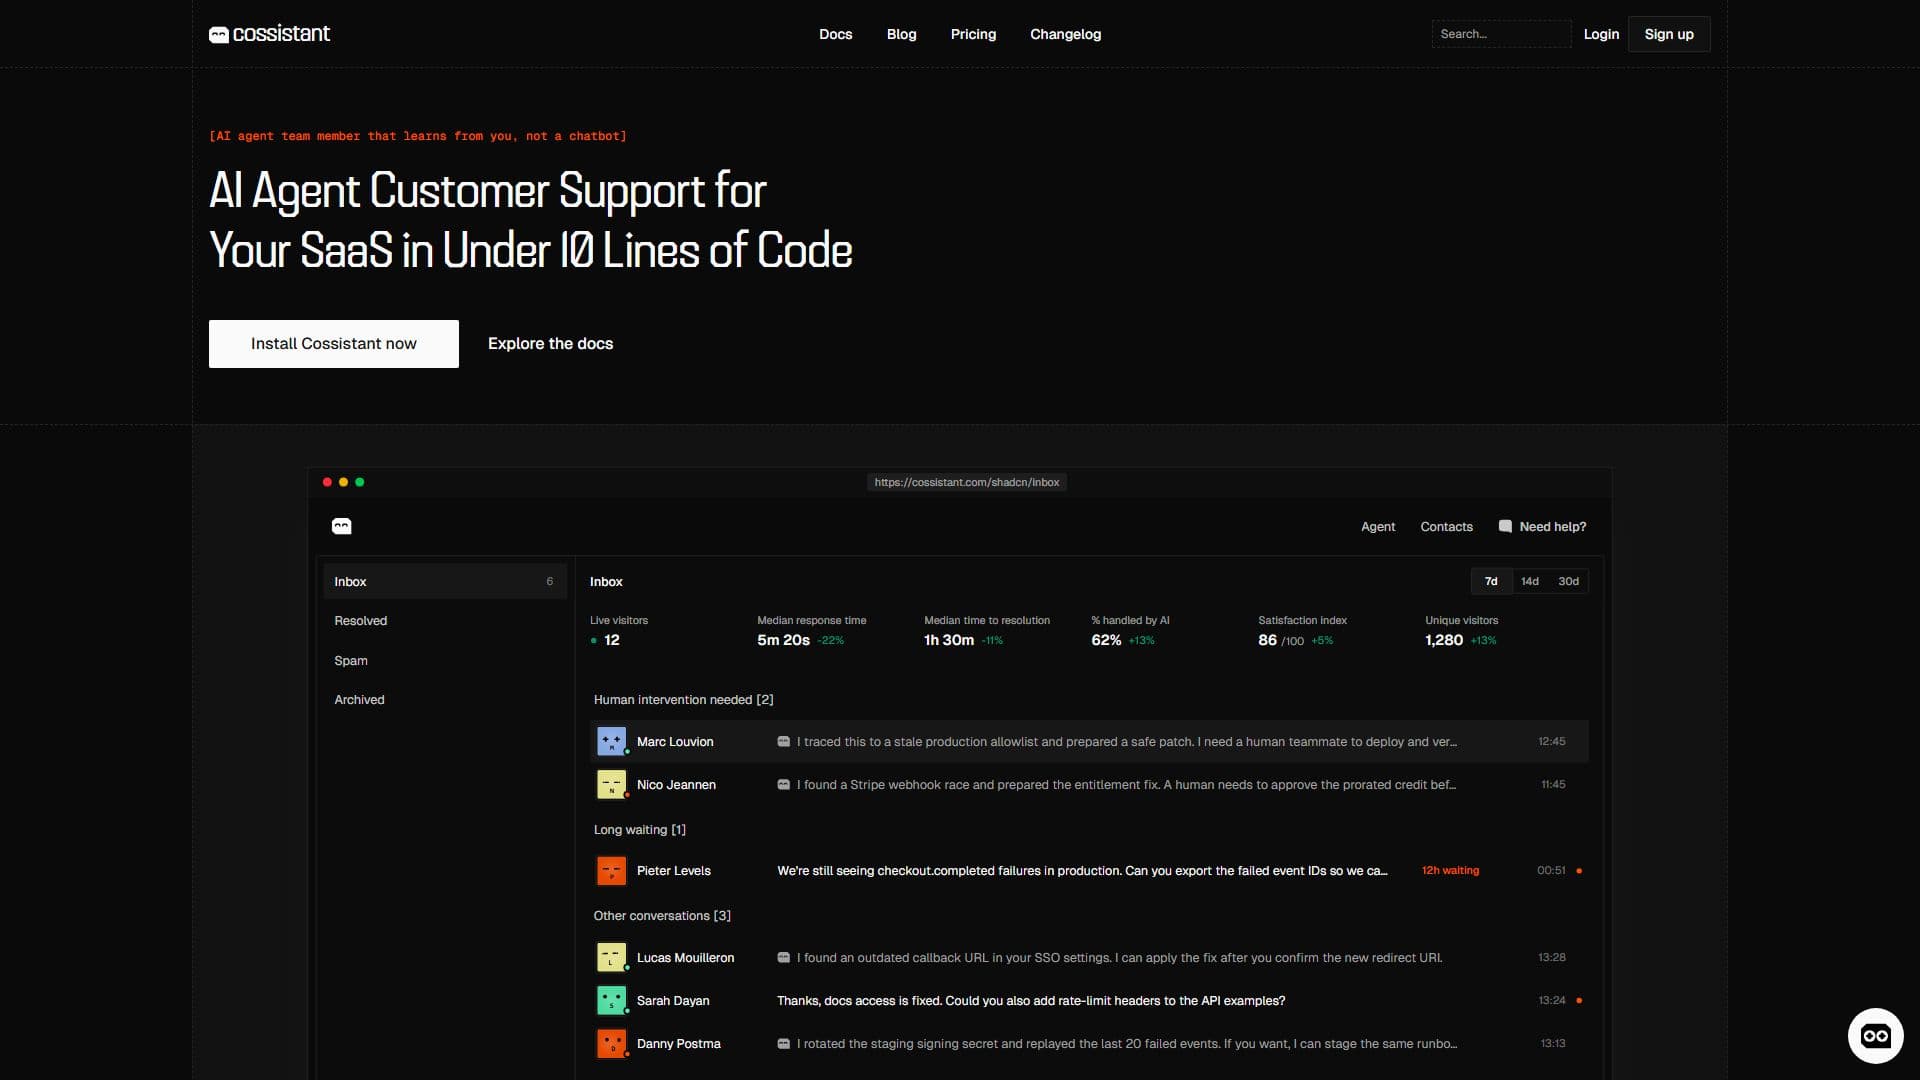Open Sarah Dayan's rate-limit headers message
This screenshot has height=1080, width=1920.
tap(1031, 1001)
